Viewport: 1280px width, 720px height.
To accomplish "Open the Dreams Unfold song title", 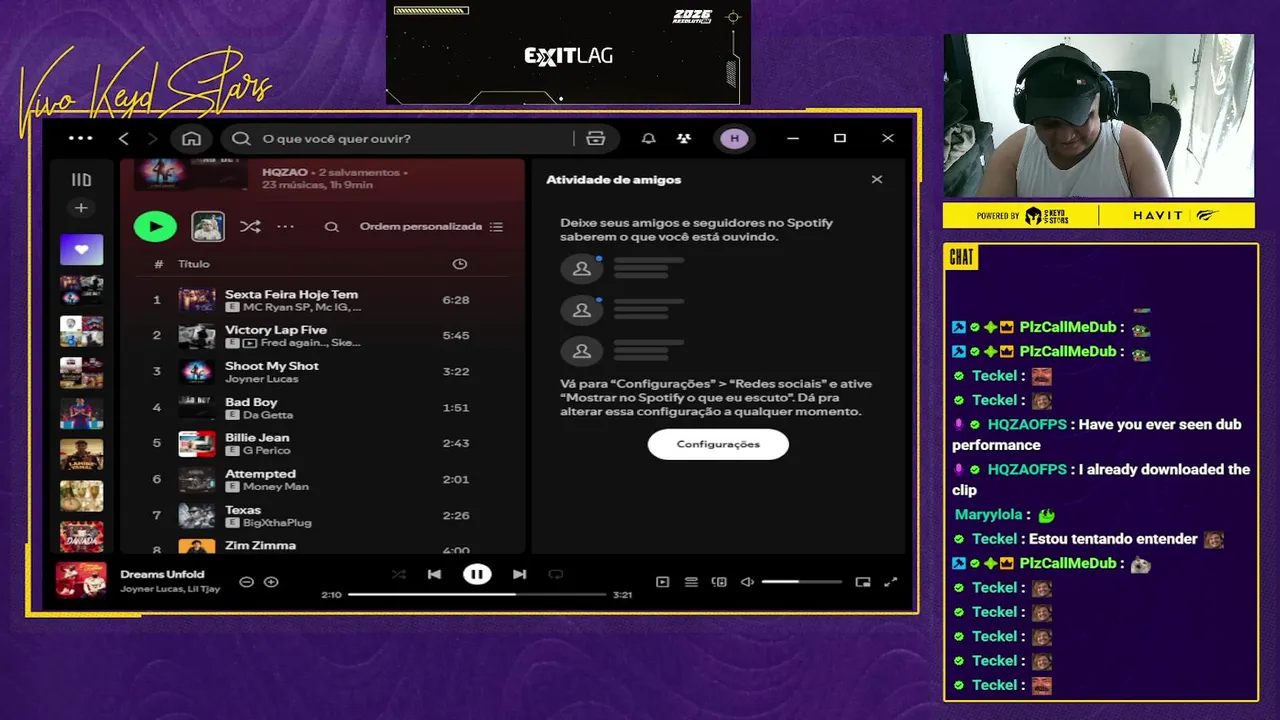I will (162, 574).
